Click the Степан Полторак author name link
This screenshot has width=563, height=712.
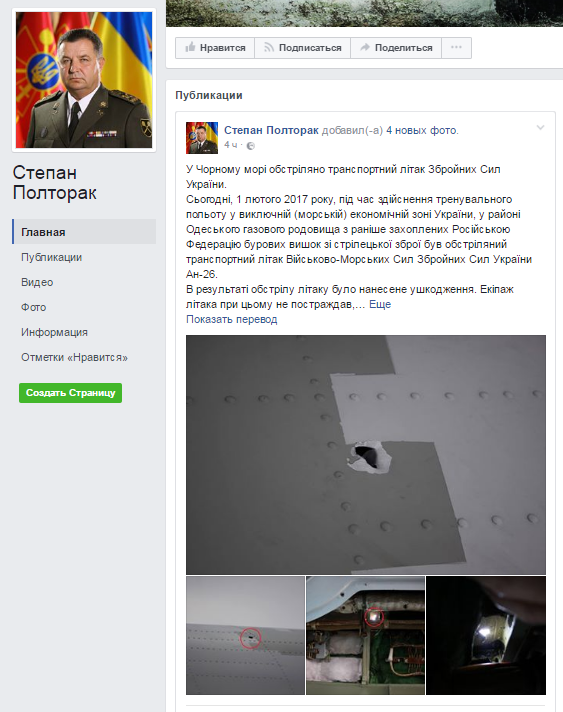271,130
